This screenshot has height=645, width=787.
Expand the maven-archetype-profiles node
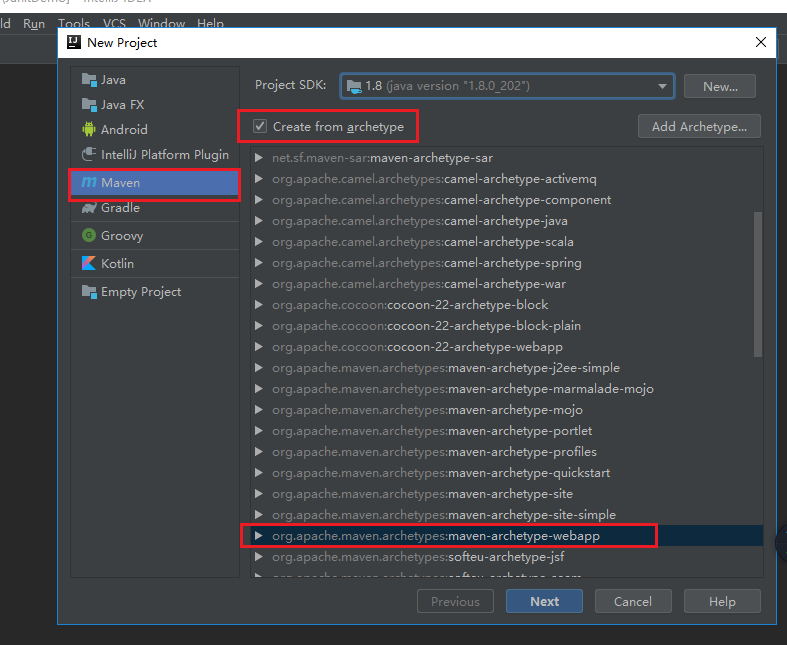point(258,452)
